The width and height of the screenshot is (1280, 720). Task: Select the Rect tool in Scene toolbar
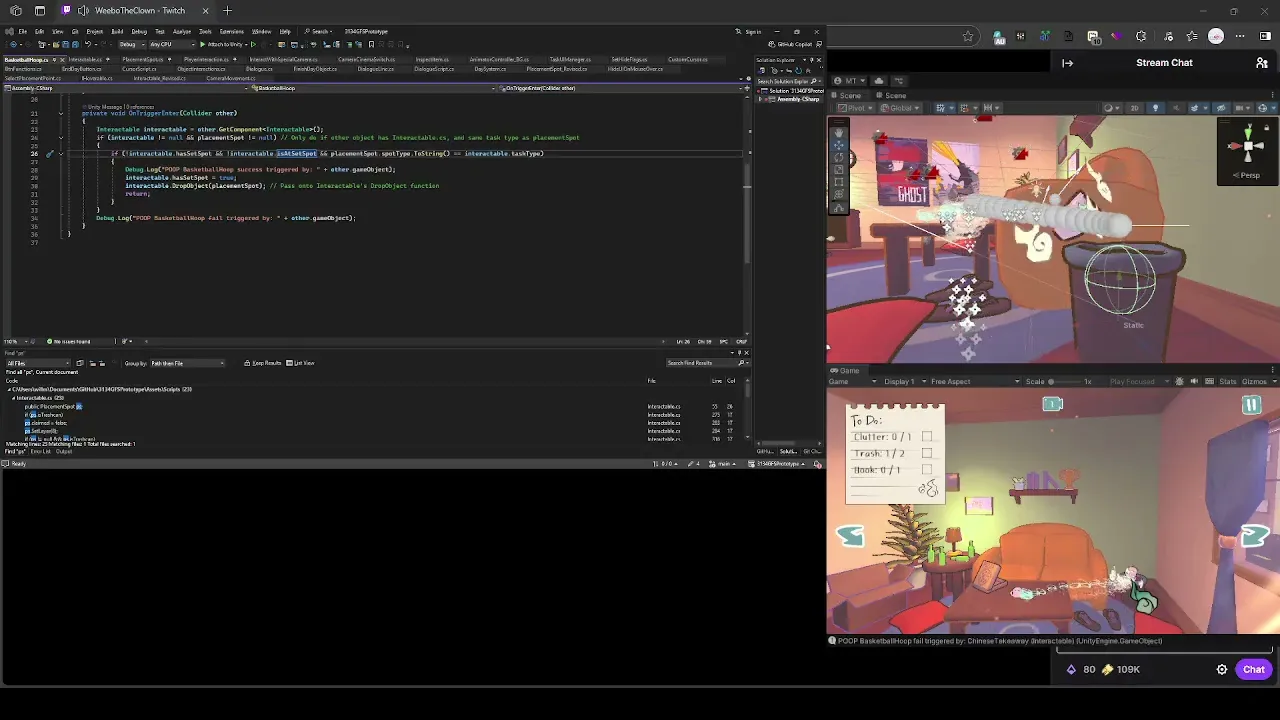coord(839,181)
